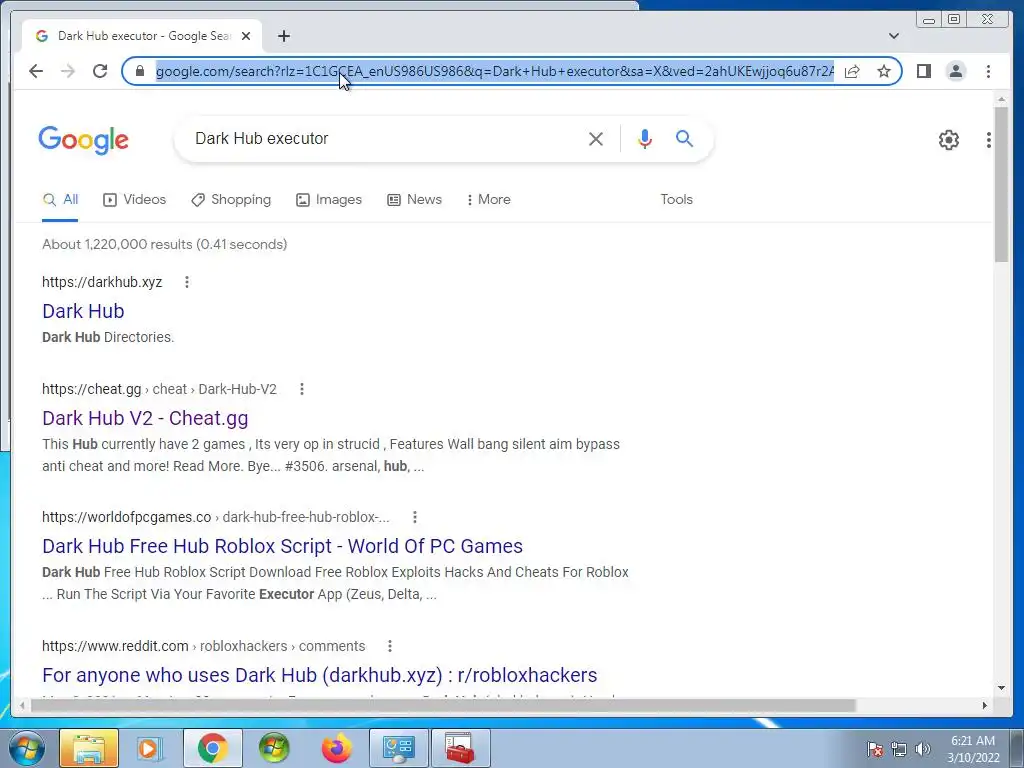This screenshot has width=1024, height=768.
Task: Click the forward navigation arrow
Action: point(68,71)
